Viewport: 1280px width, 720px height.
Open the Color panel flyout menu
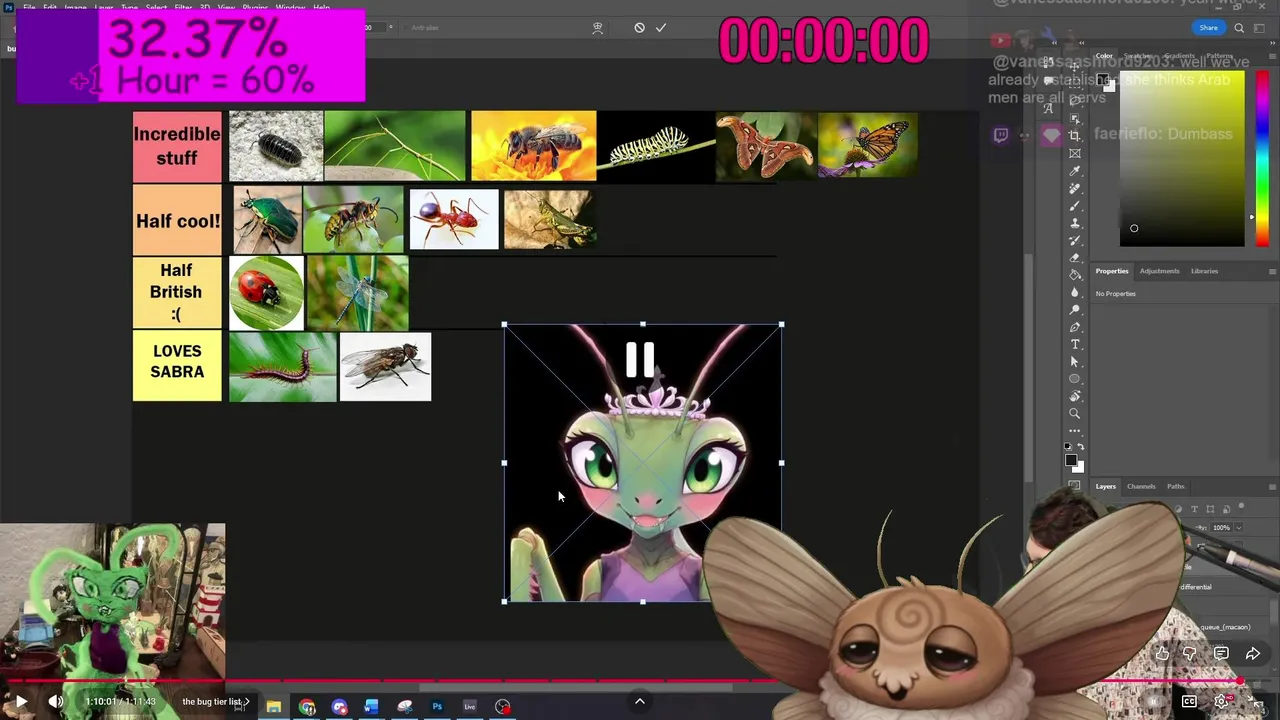[x=1272, y=56]
